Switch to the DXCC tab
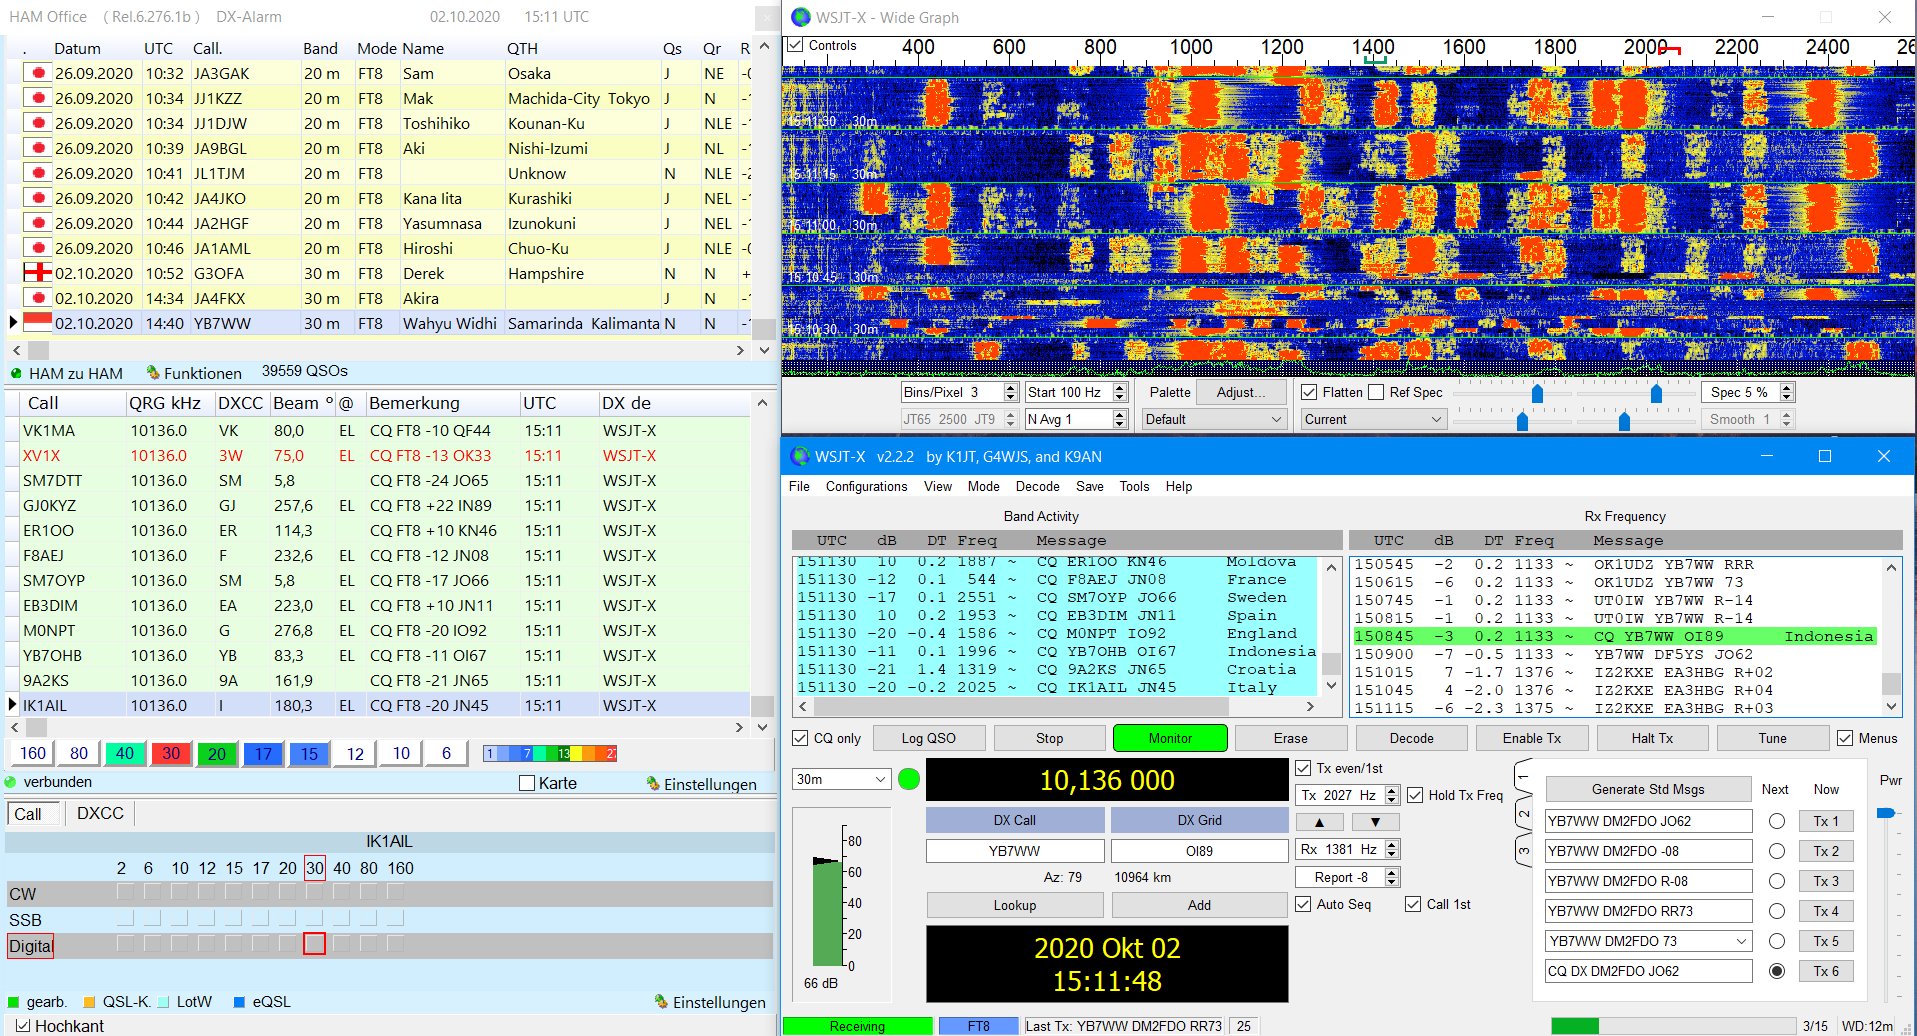1917x1036 pixels. point(100,813)
